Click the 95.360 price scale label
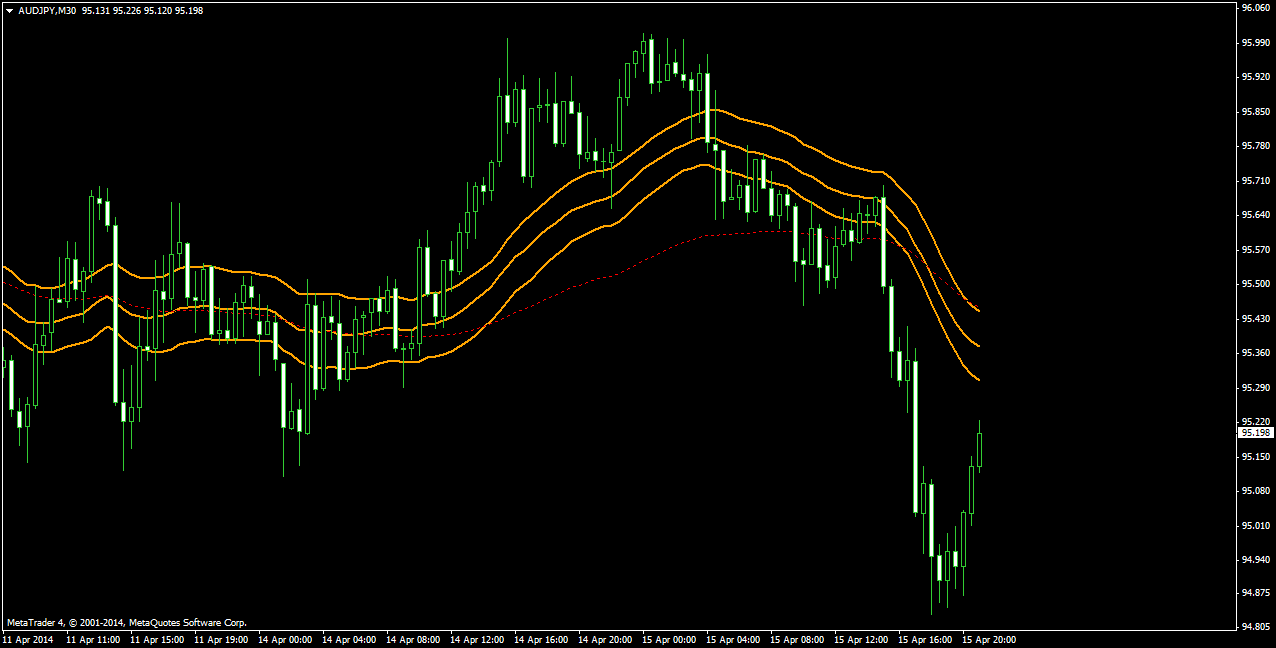This screenshot has width=1276, height=648. 1255,353
